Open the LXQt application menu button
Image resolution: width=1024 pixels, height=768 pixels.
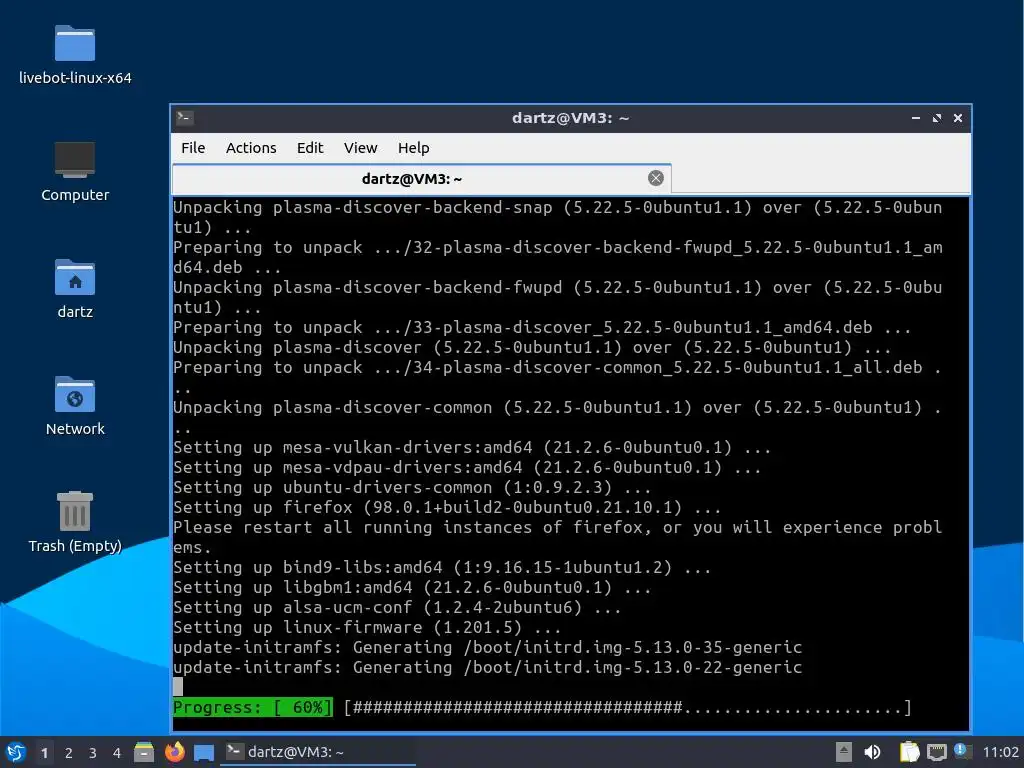coord(16,752)
